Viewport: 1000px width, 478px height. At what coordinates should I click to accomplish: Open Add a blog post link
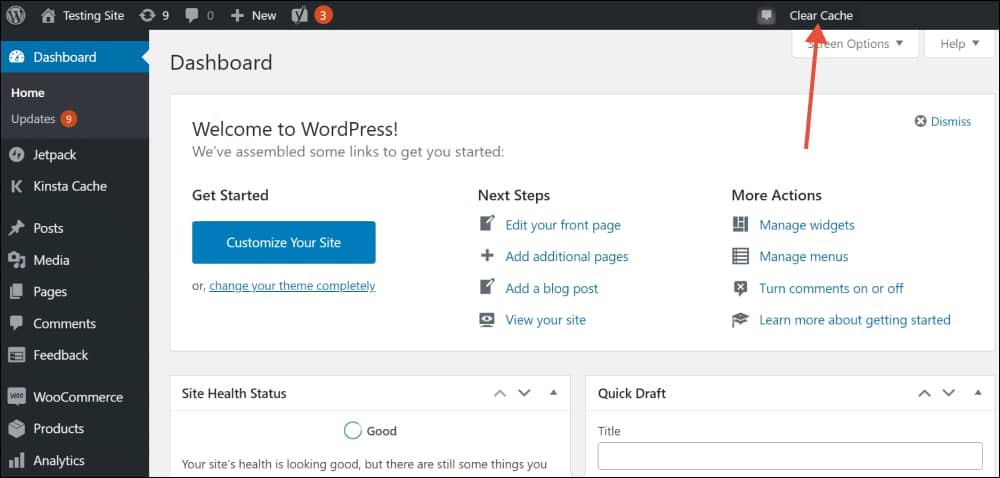[552, 289]
